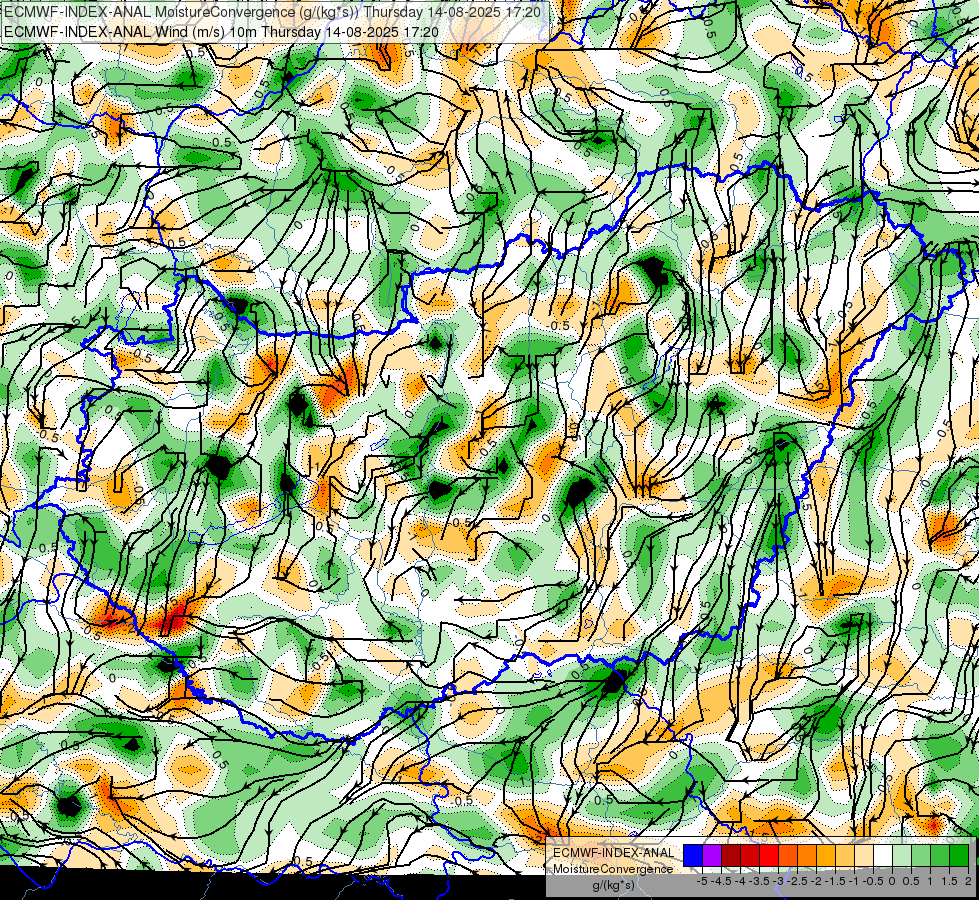Screen dimensions: 979x900
Task: Pick the light green swatch between 0.5 and 1
Action: (921, 855)
